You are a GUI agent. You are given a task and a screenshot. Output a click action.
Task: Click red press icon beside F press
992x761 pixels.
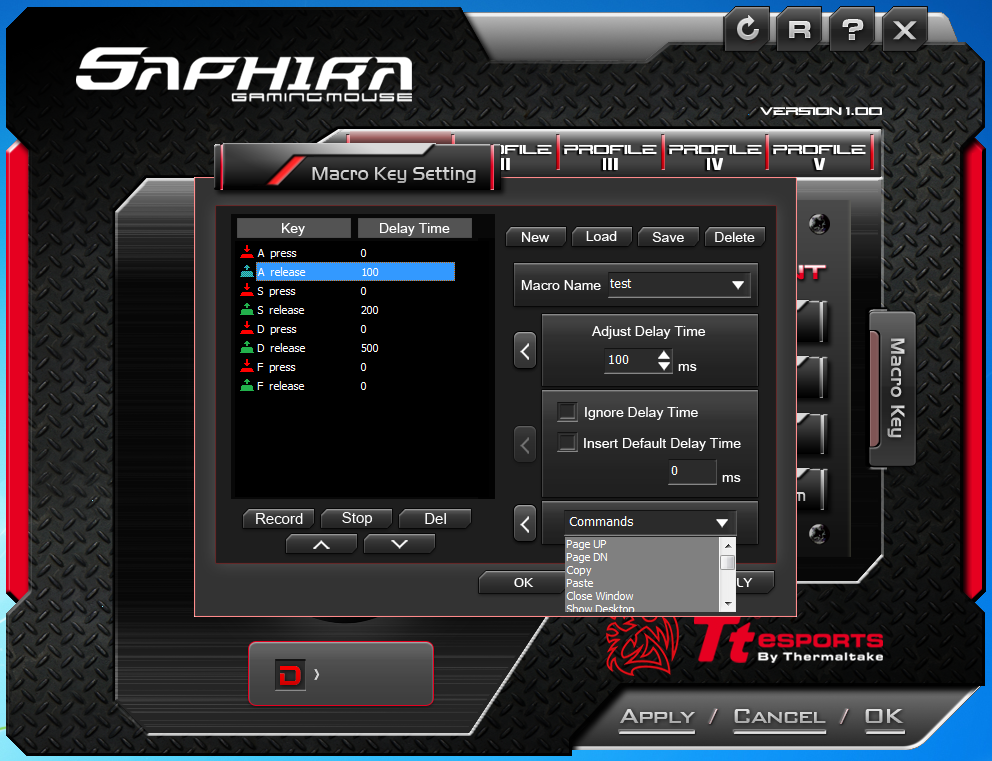point(247,366)
